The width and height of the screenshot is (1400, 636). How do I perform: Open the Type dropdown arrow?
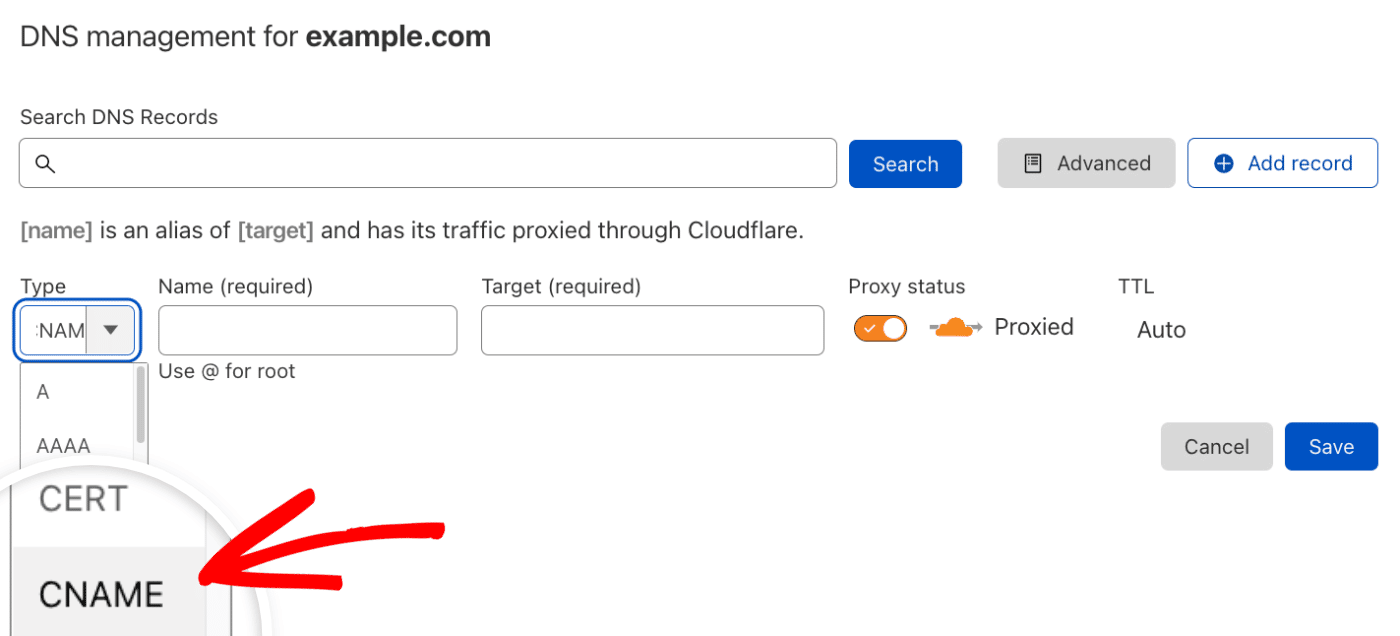[111, 330]
